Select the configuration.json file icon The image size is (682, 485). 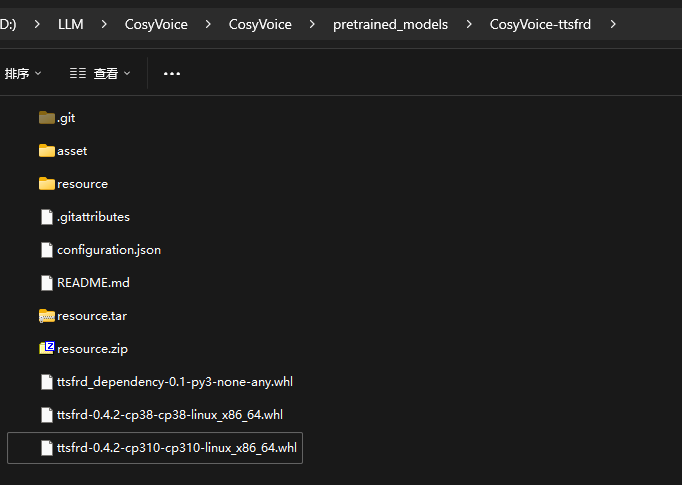[x=47, y=250]
